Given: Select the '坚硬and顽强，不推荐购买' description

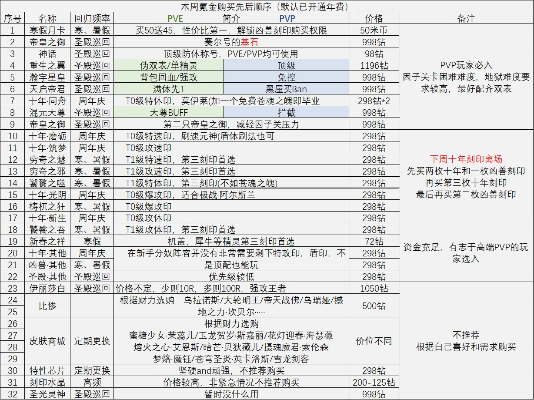Looking at the screenshot, I should pos(231,370).
